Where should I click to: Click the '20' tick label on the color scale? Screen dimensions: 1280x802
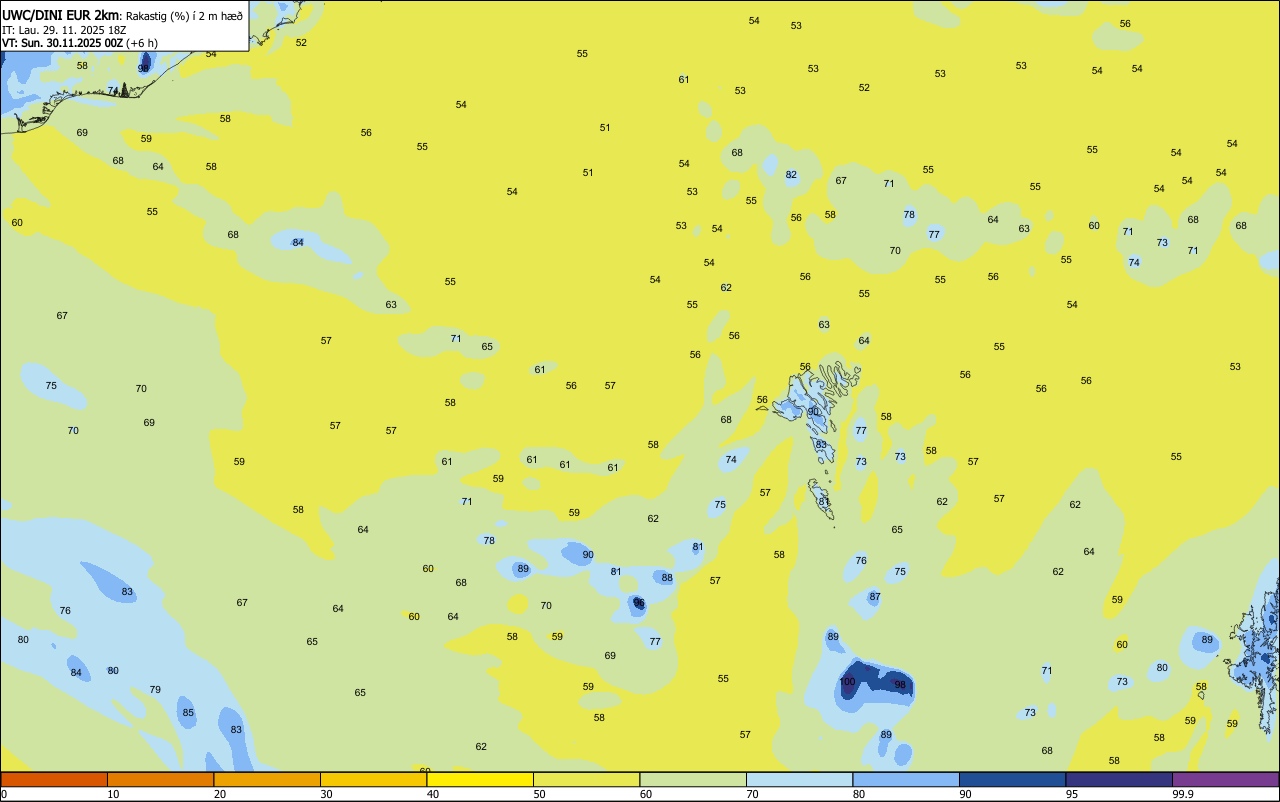(220, 794)
